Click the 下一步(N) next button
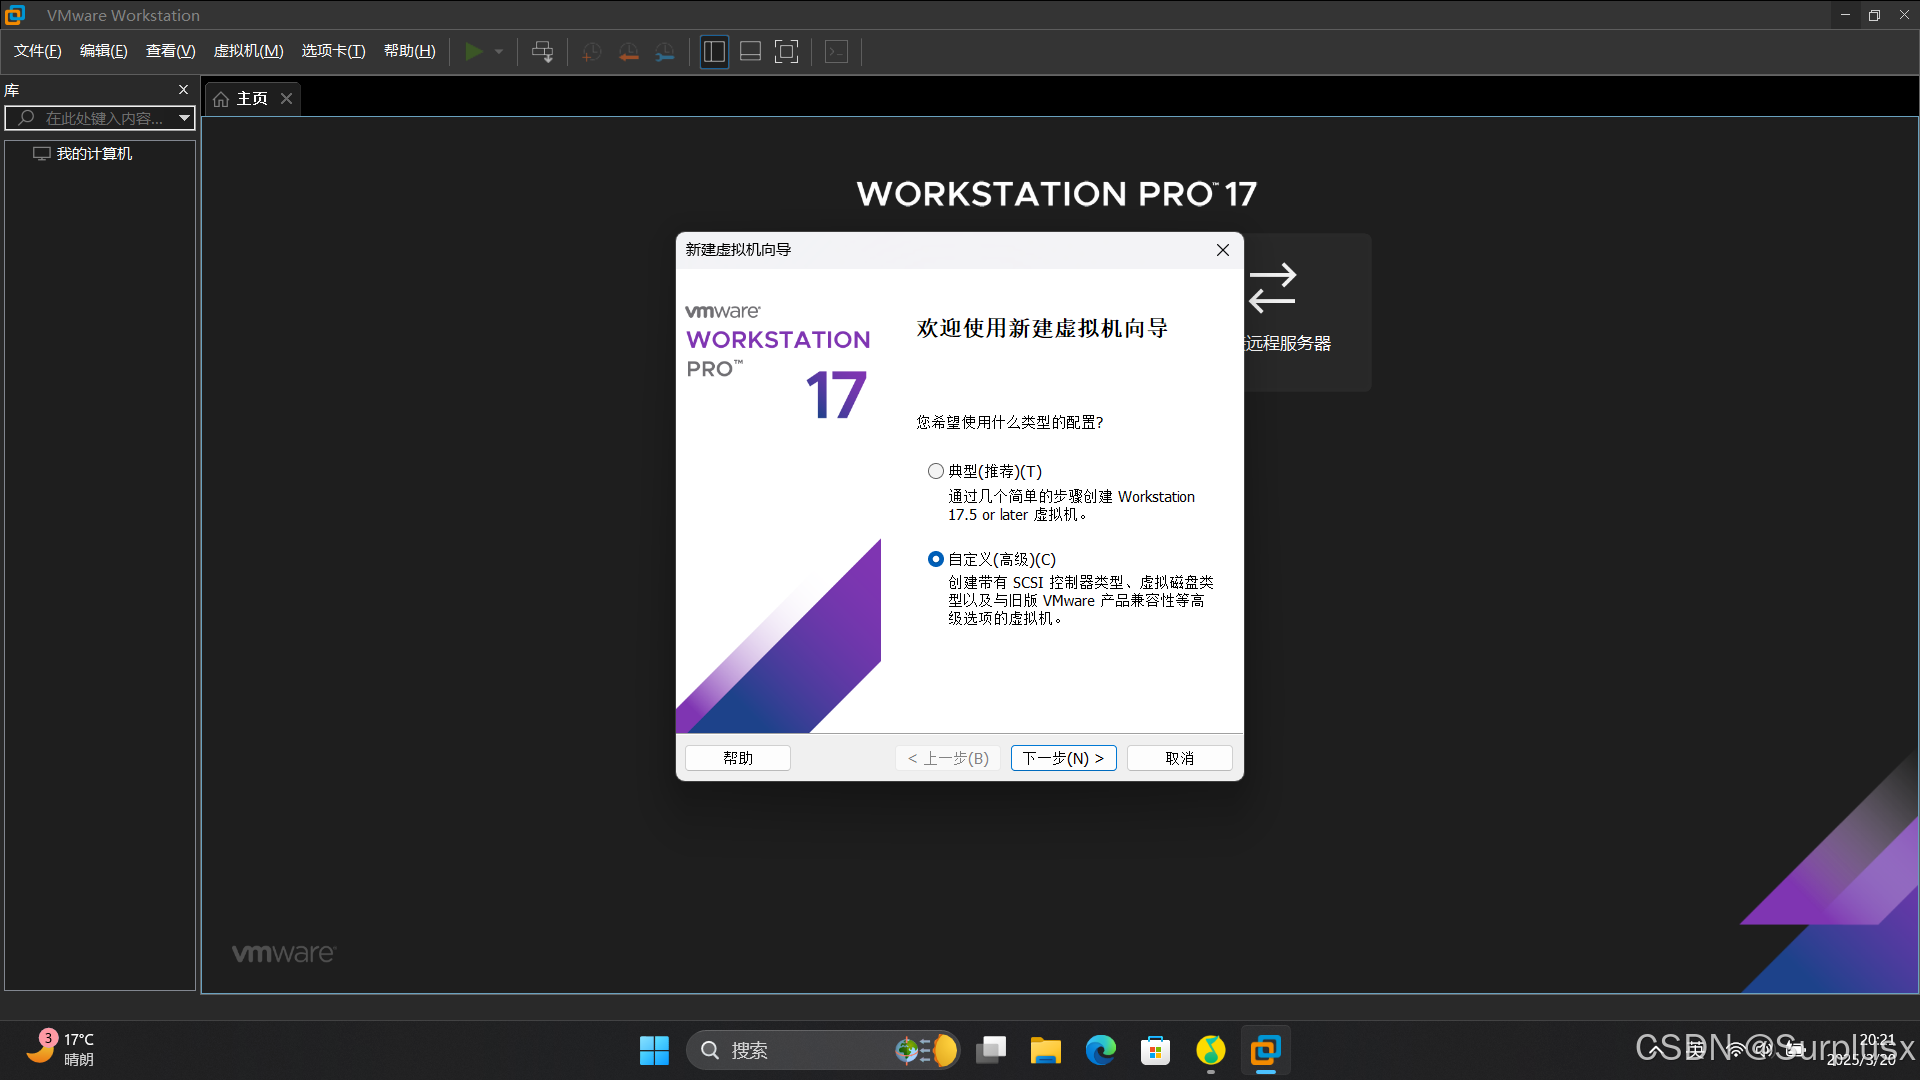The width and height of the screenshot is (1920, 1080). 1063,758
